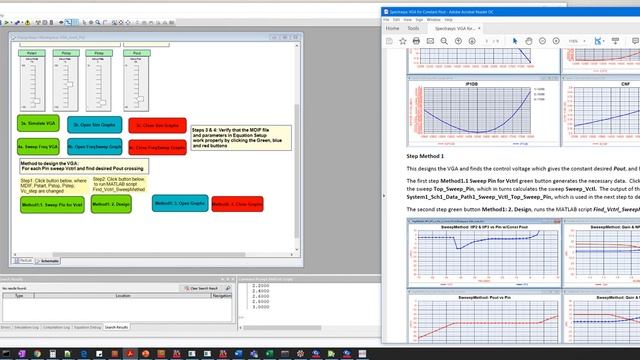The width and height of the screenshot is (640, 360).
Task: Click the blue 4b Open FreqSweep Graphs button
Action: click(95, 147)
